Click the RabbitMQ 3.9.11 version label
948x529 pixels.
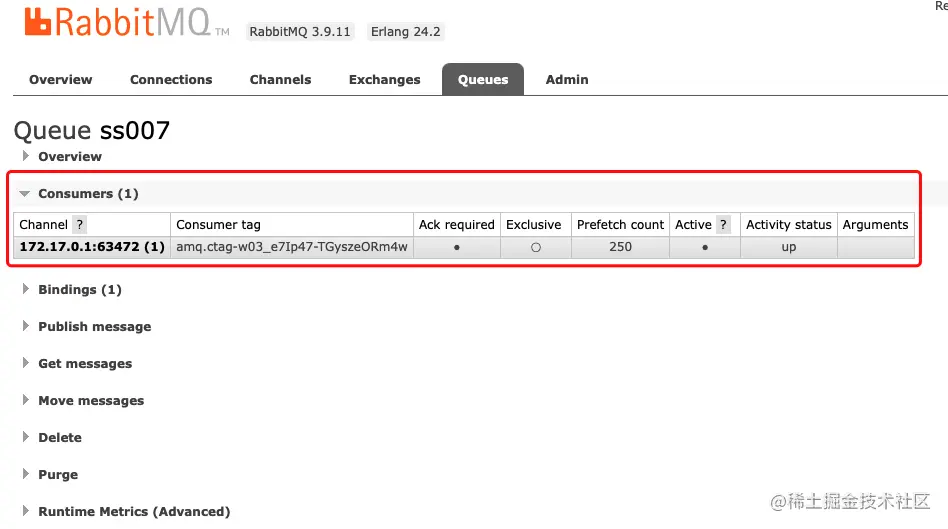pyautogui.click(x=300, y=31)
